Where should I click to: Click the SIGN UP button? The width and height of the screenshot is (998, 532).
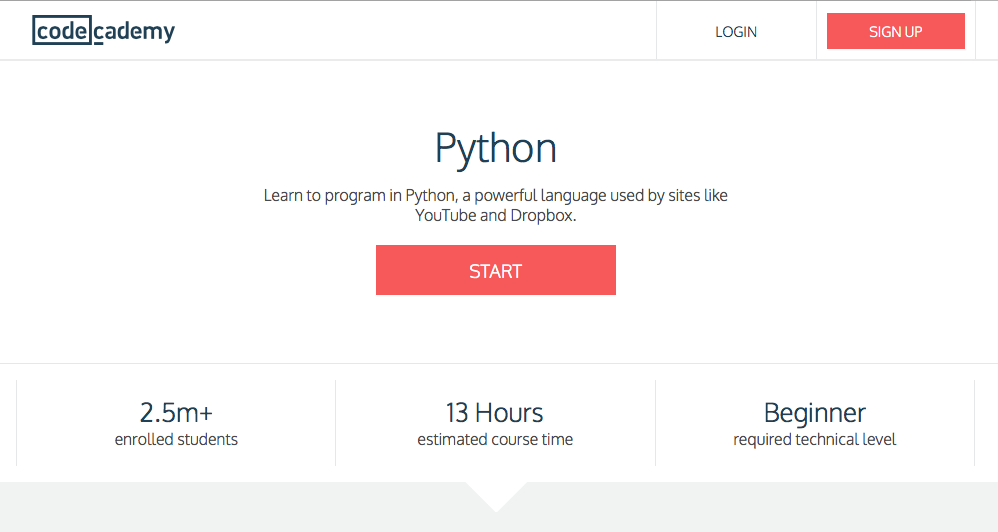pos(896,31)
